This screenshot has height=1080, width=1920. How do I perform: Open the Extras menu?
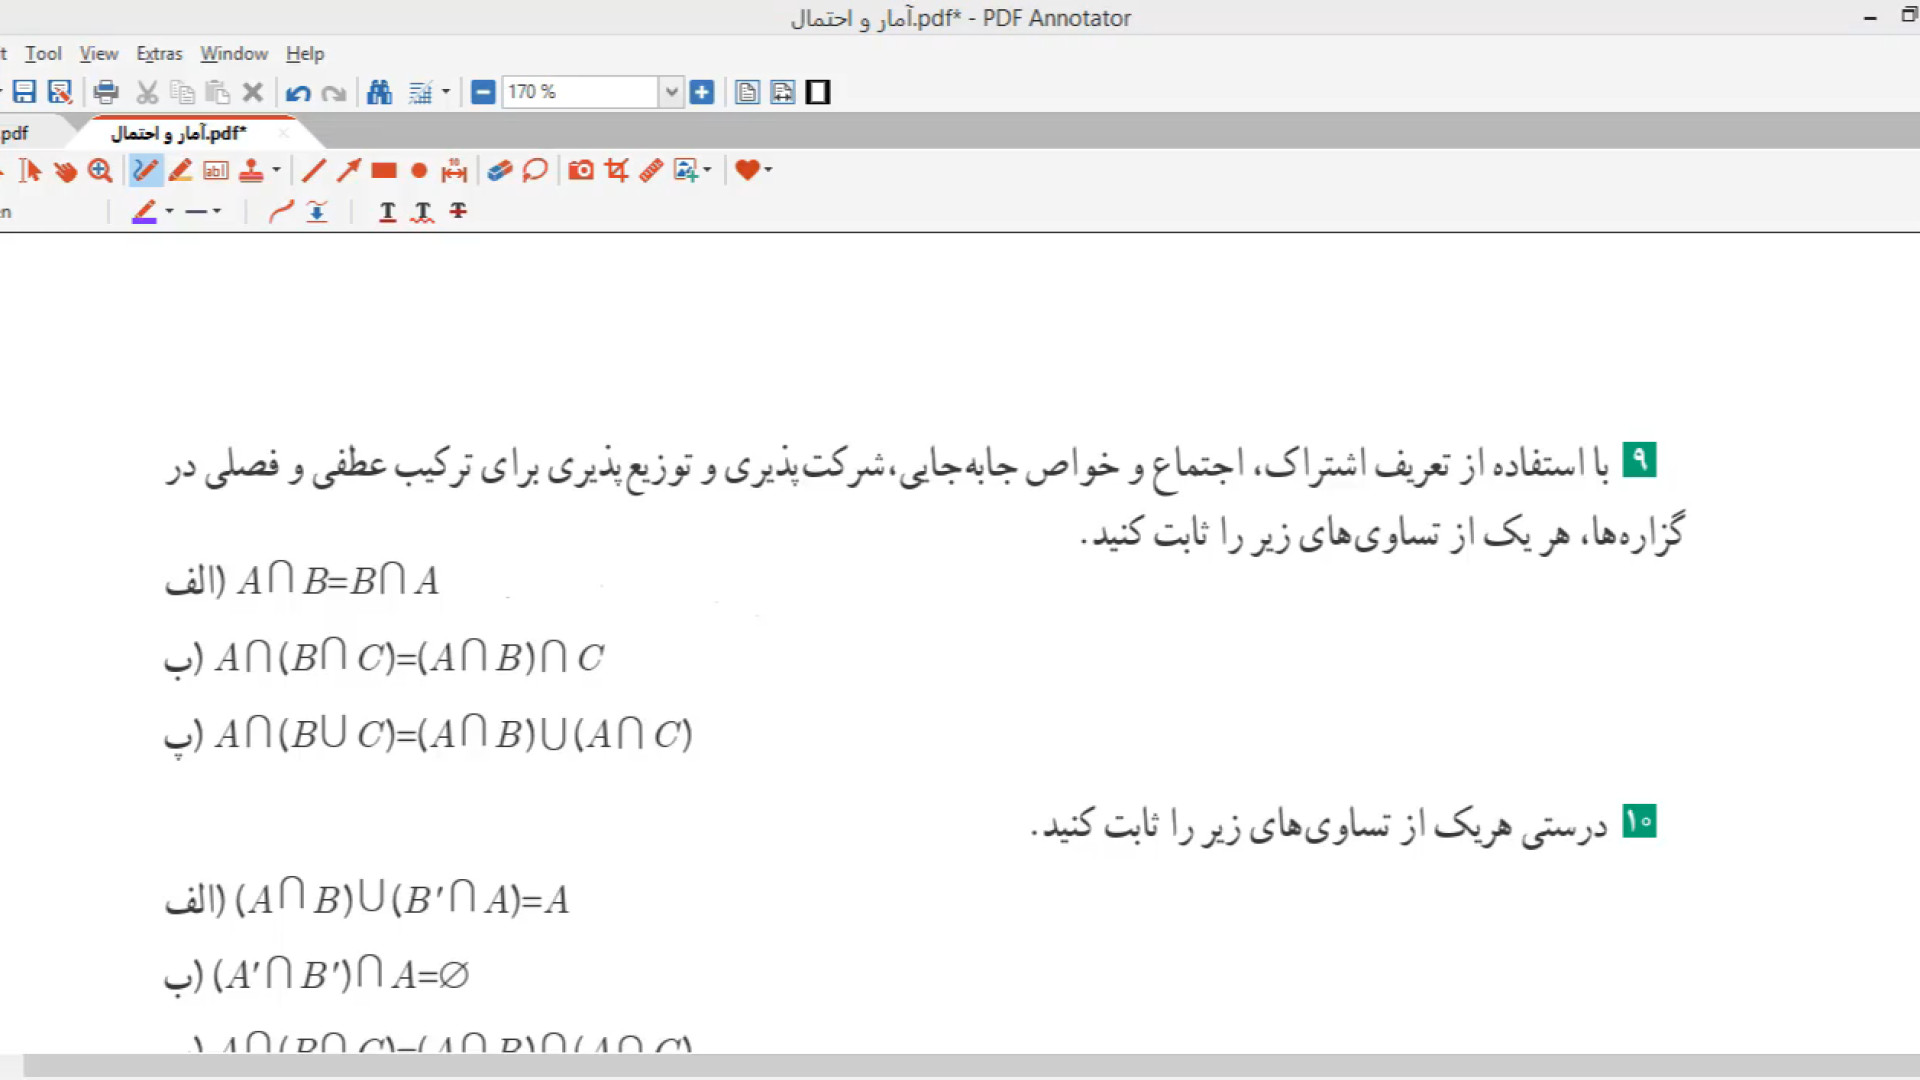click(x=159, y=54)
